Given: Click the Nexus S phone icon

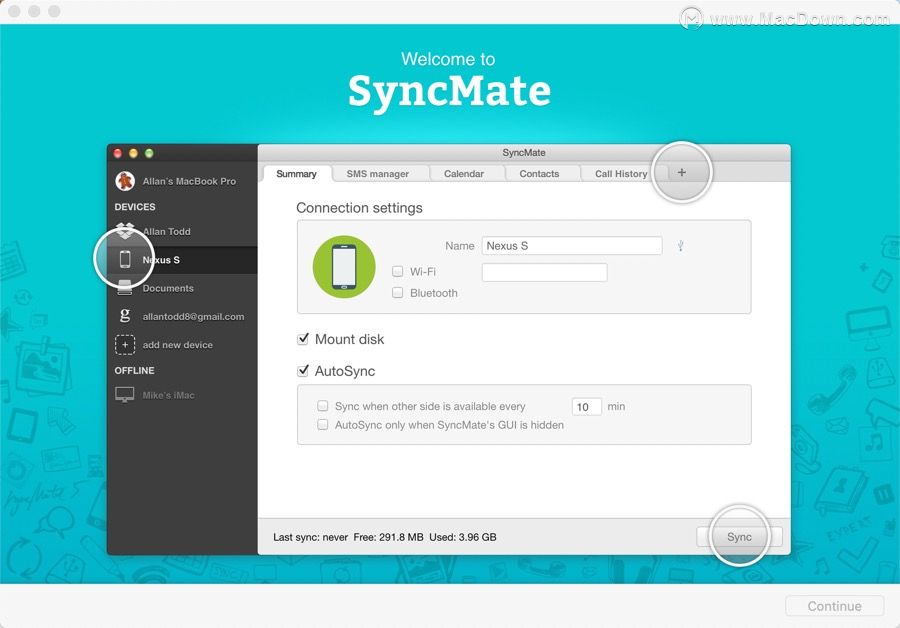Looking at the screenshot, I should click(x=125, y=259).
